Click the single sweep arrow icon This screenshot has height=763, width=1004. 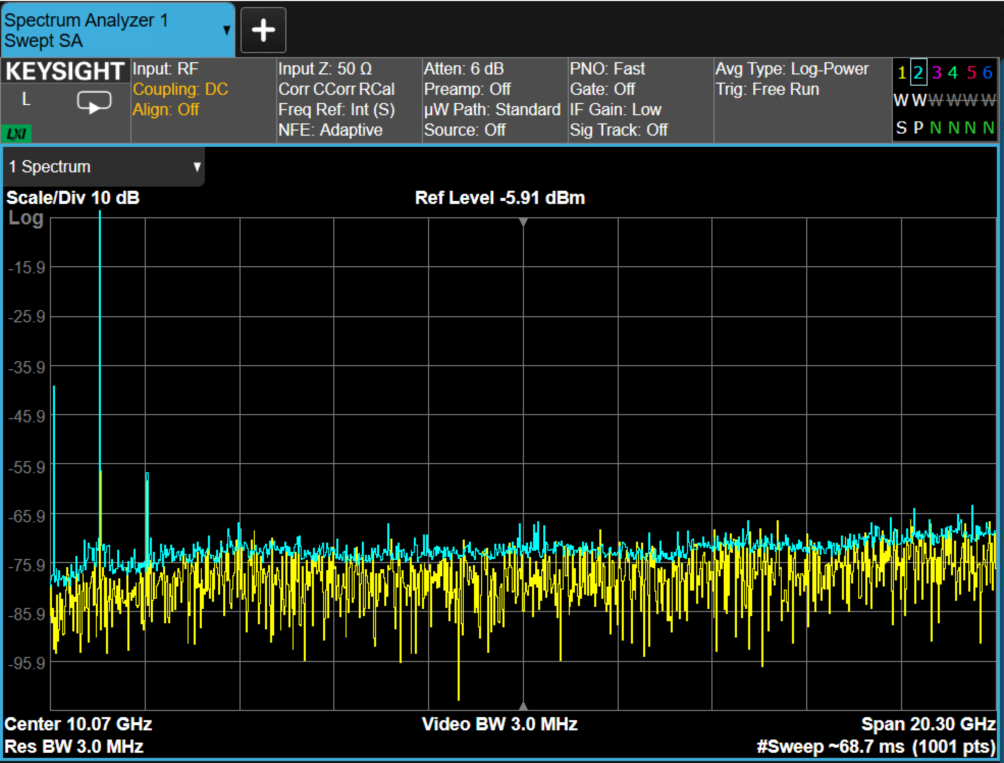pyautogui.click(x=94, y=102)
